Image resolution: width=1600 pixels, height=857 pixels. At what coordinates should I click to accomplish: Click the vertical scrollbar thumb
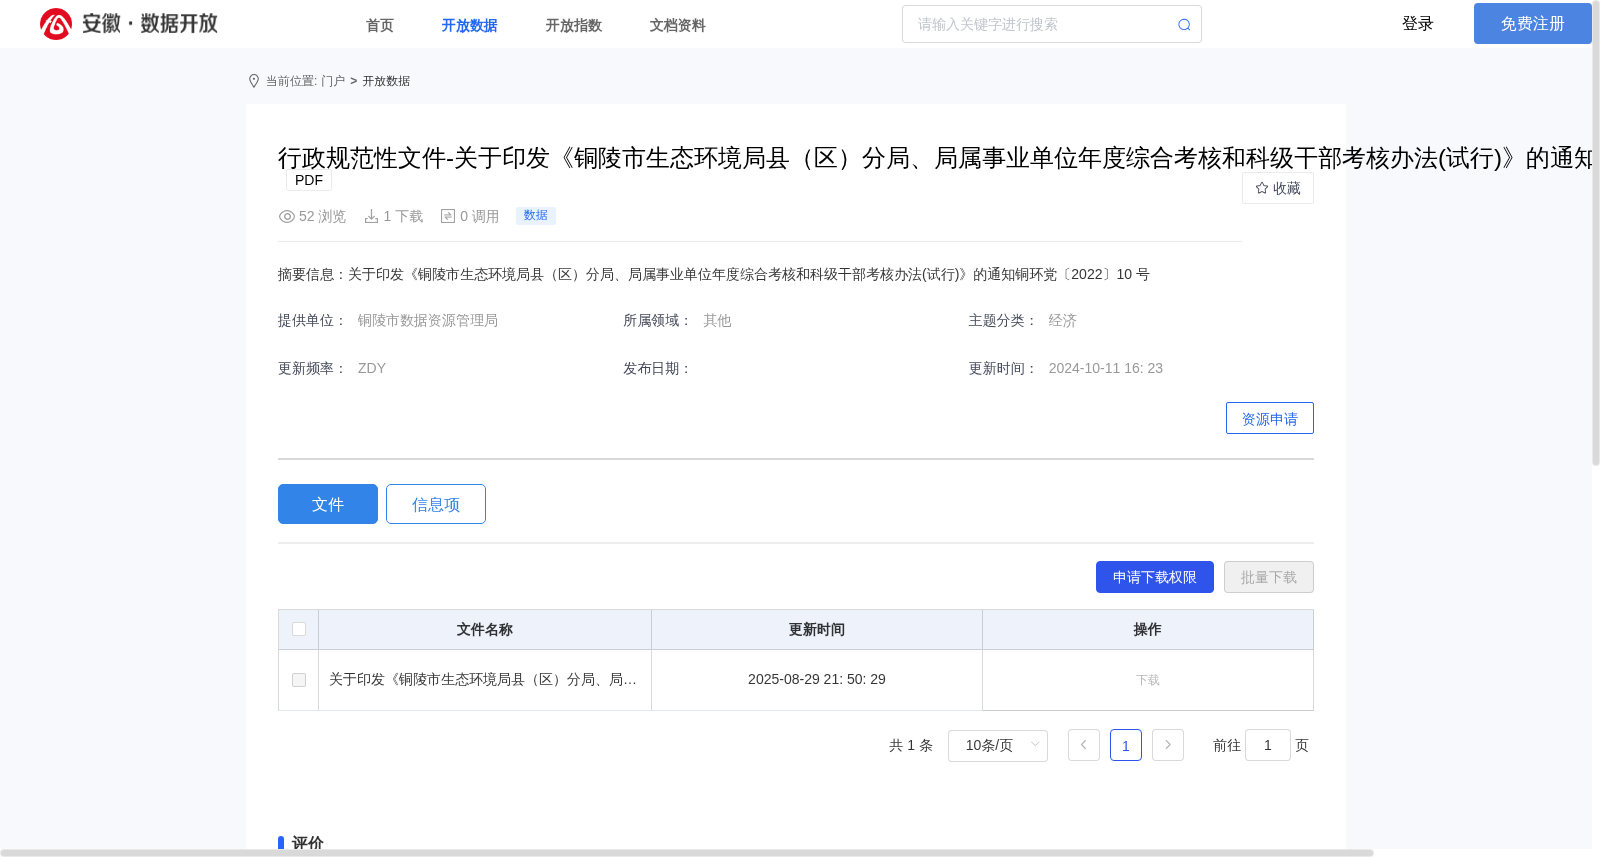pyautogui.click(x=1596, y=235)
